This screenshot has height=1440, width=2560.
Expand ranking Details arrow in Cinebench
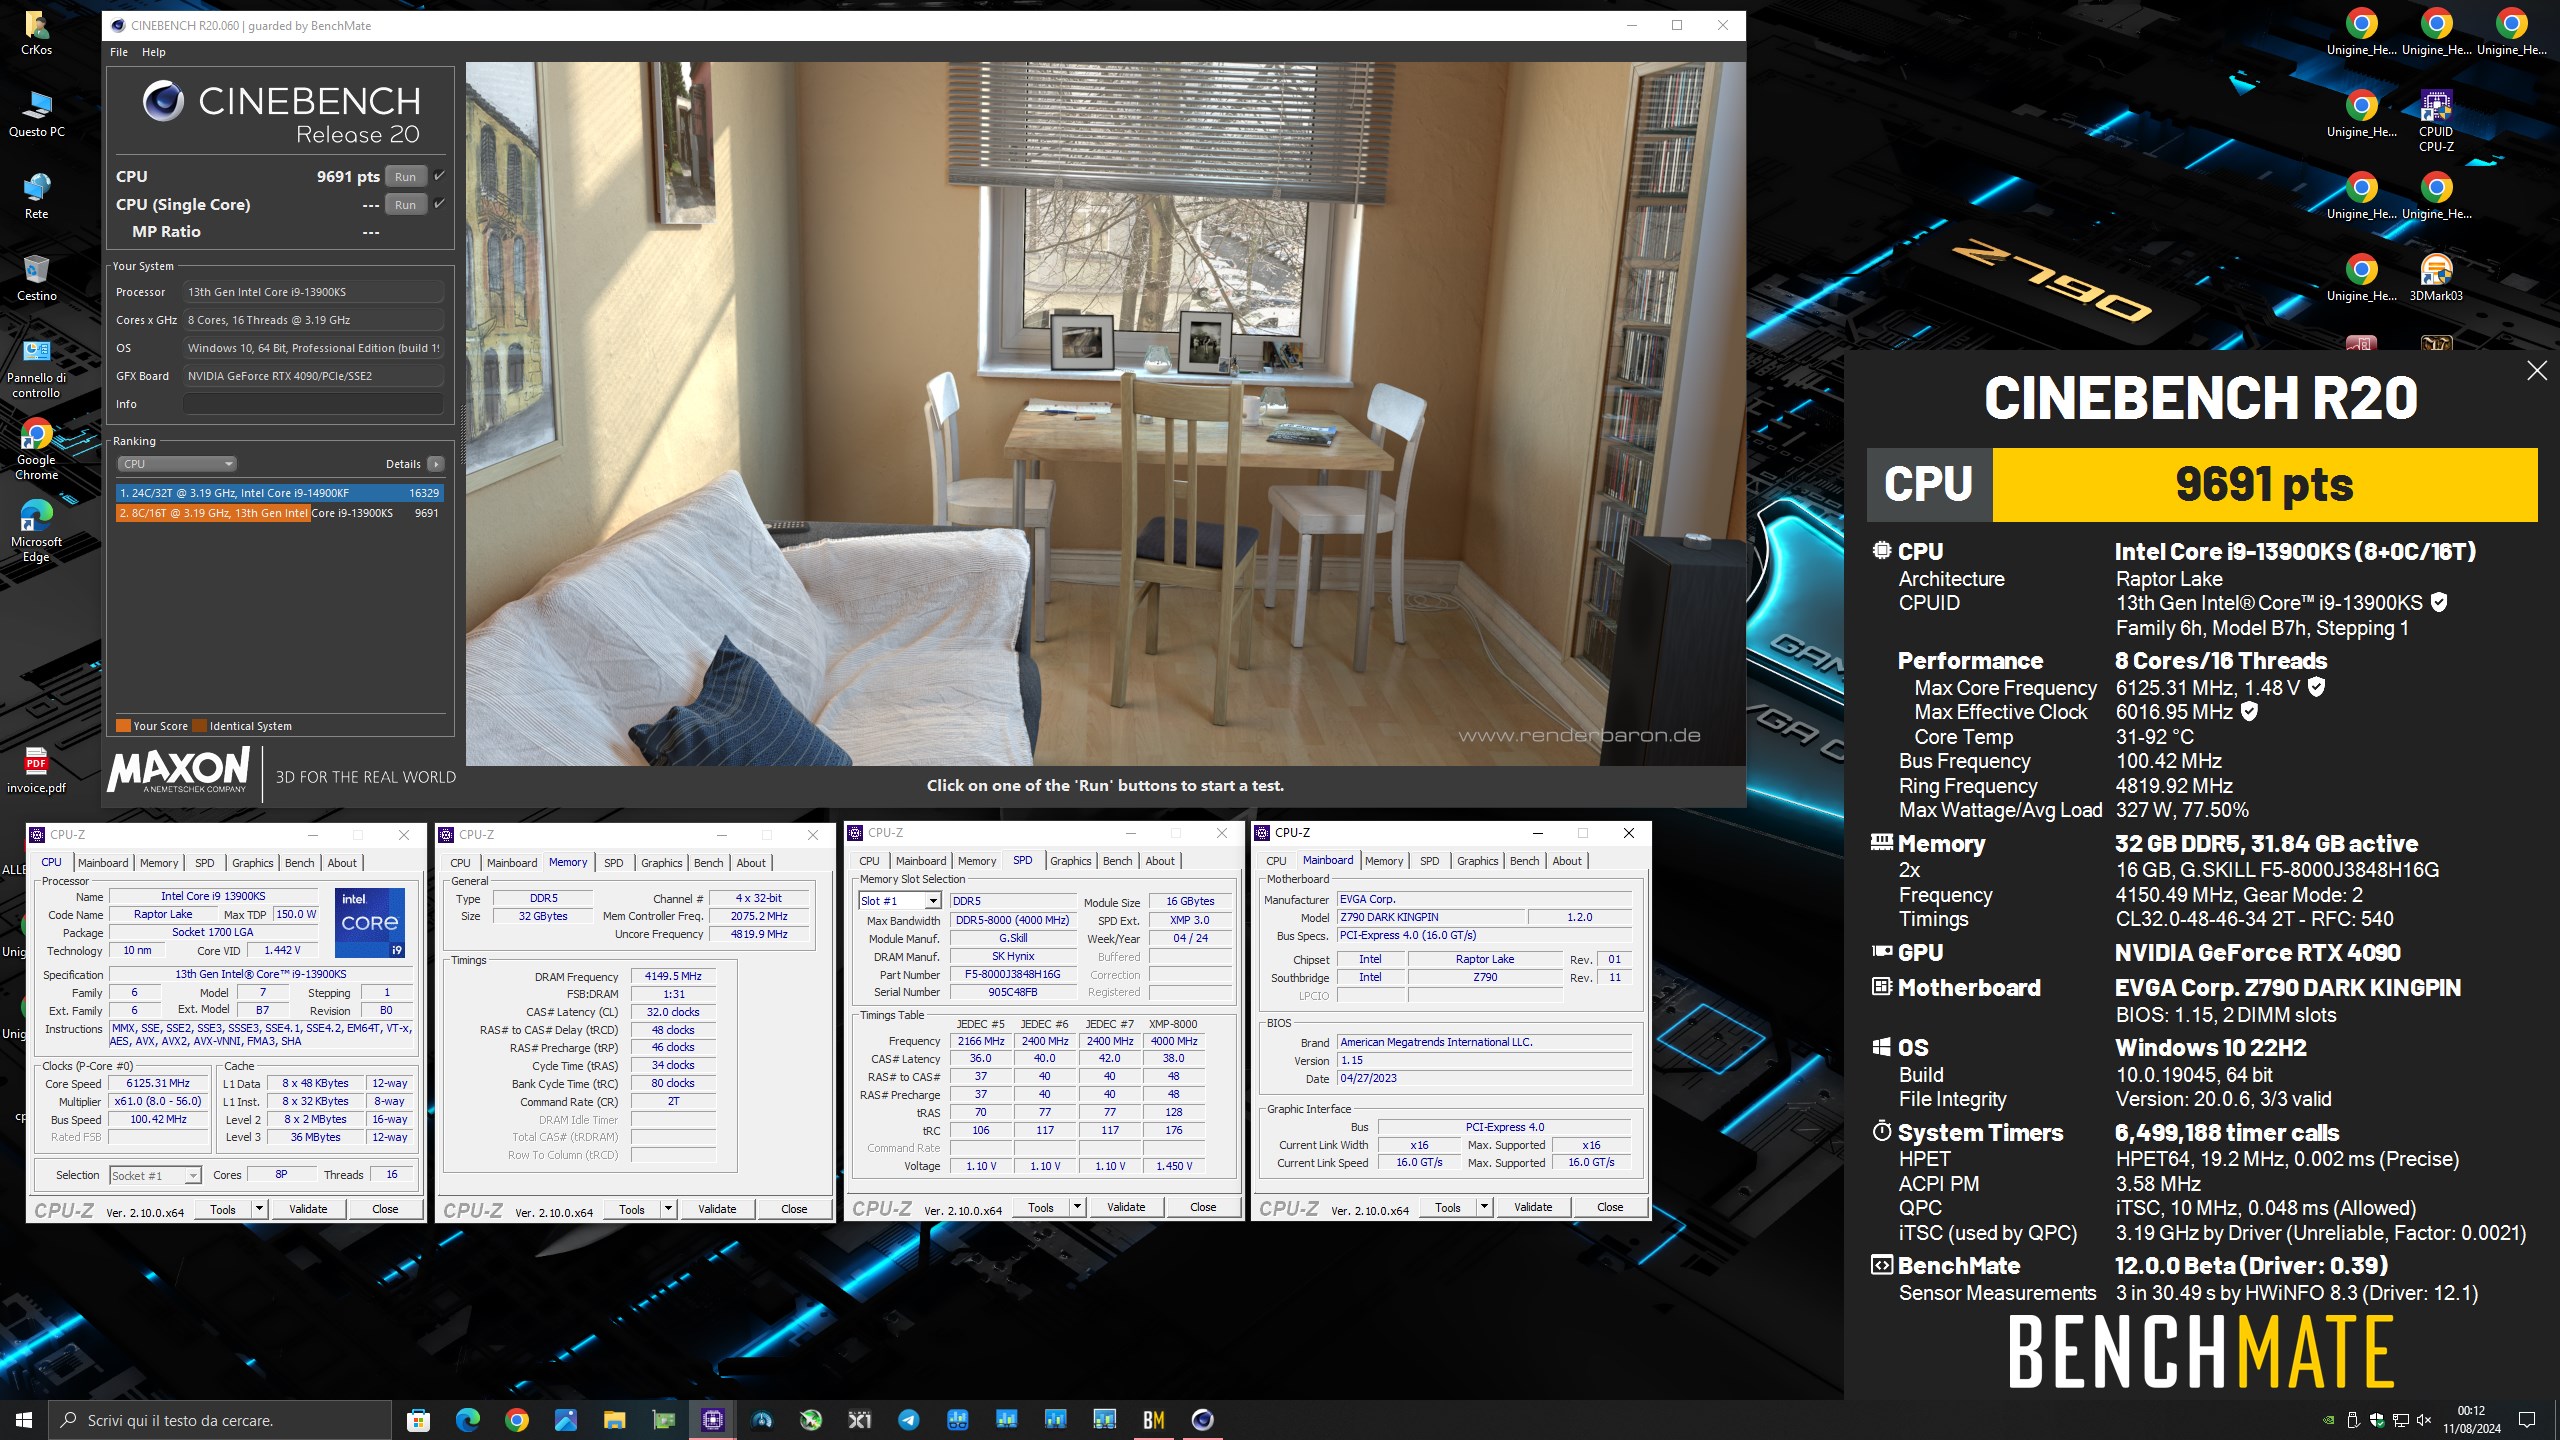(436, 464)
